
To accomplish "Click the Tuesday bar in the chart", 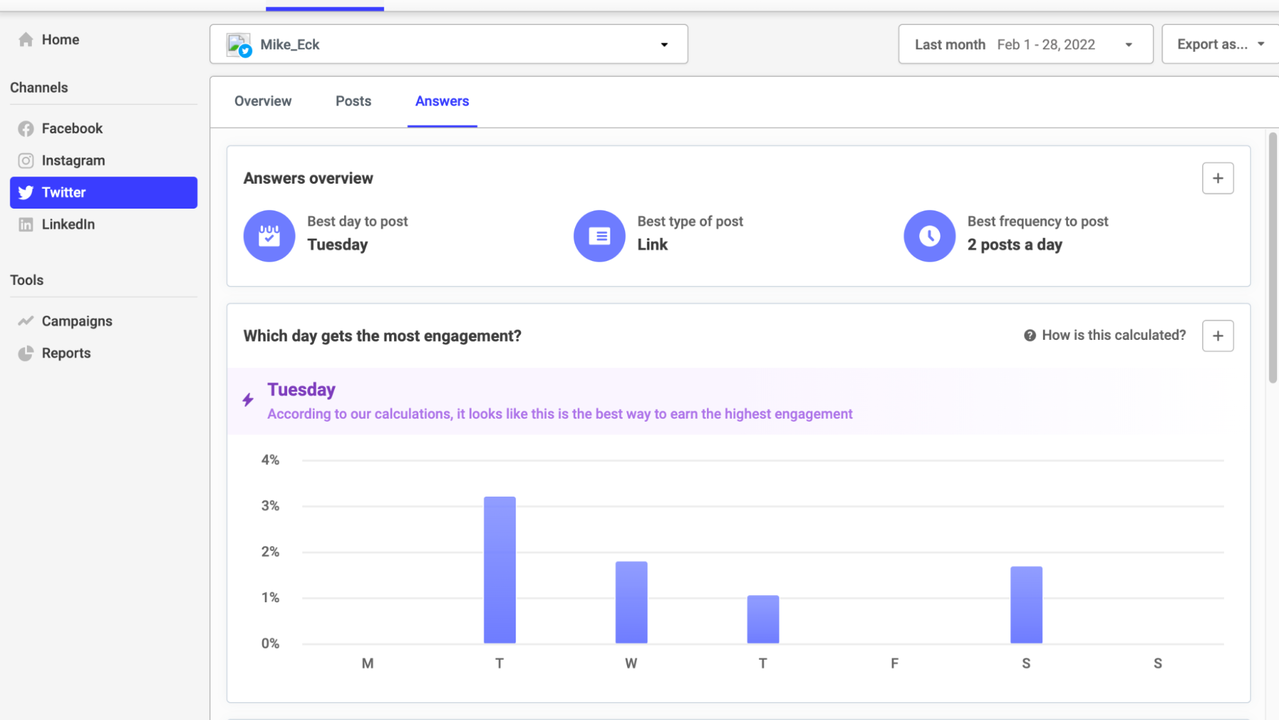I will pyautogui.click(x=500, y=570).
